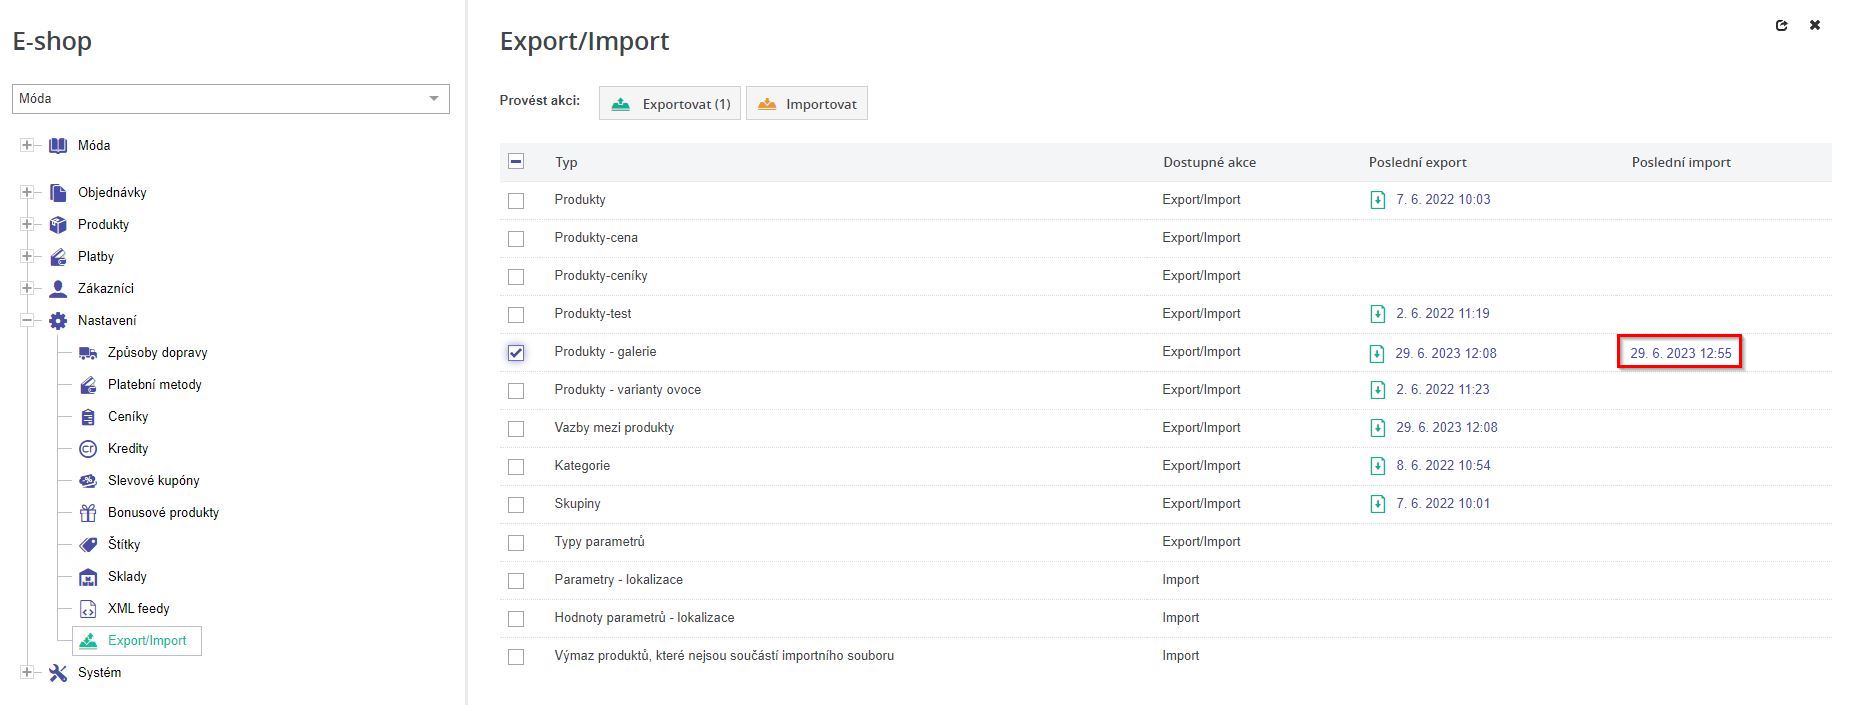The width and height of the screenshot is (1857, 705).
Task: Check the Skupiny checkbox
Action: 516,504
